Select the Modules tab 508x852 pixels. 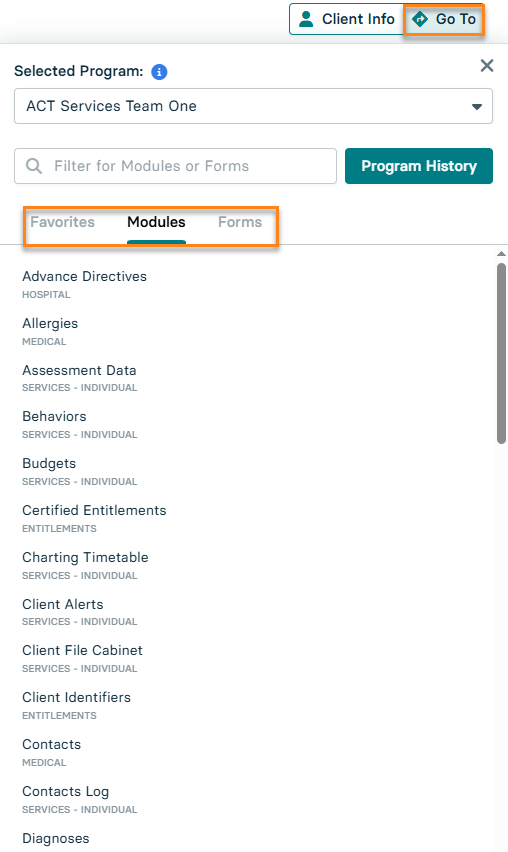point(156,222)
